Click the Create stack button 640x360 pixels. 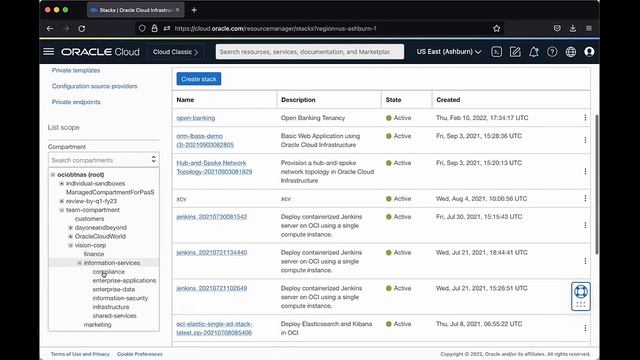(199, 79)
